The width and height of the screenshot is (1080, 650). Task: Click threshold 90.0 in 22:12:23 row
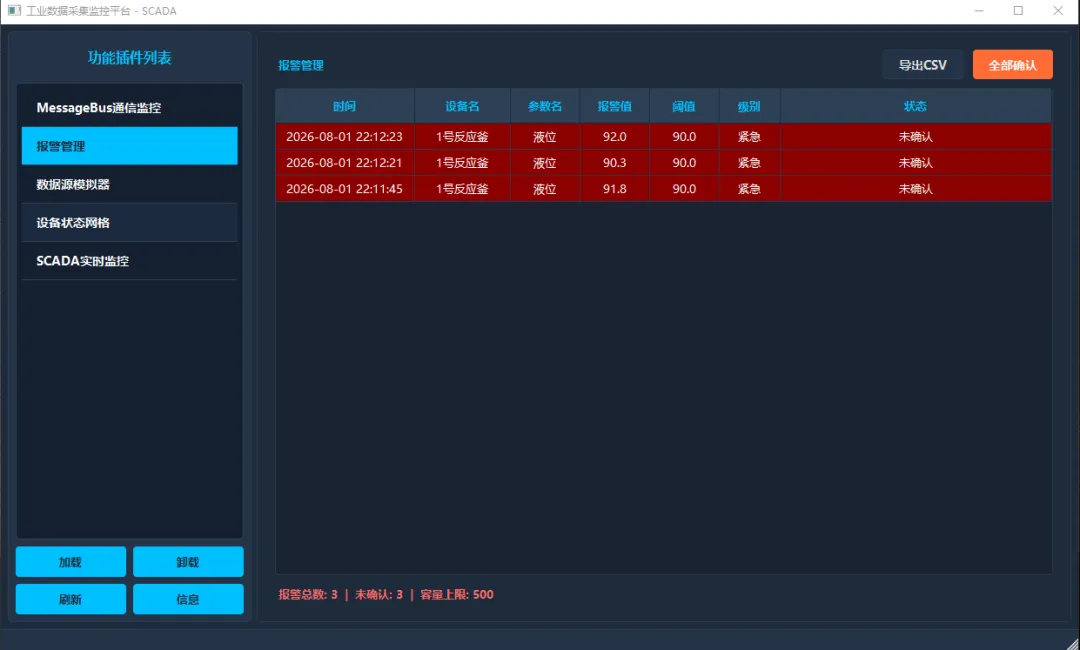[x=684, y=136]
